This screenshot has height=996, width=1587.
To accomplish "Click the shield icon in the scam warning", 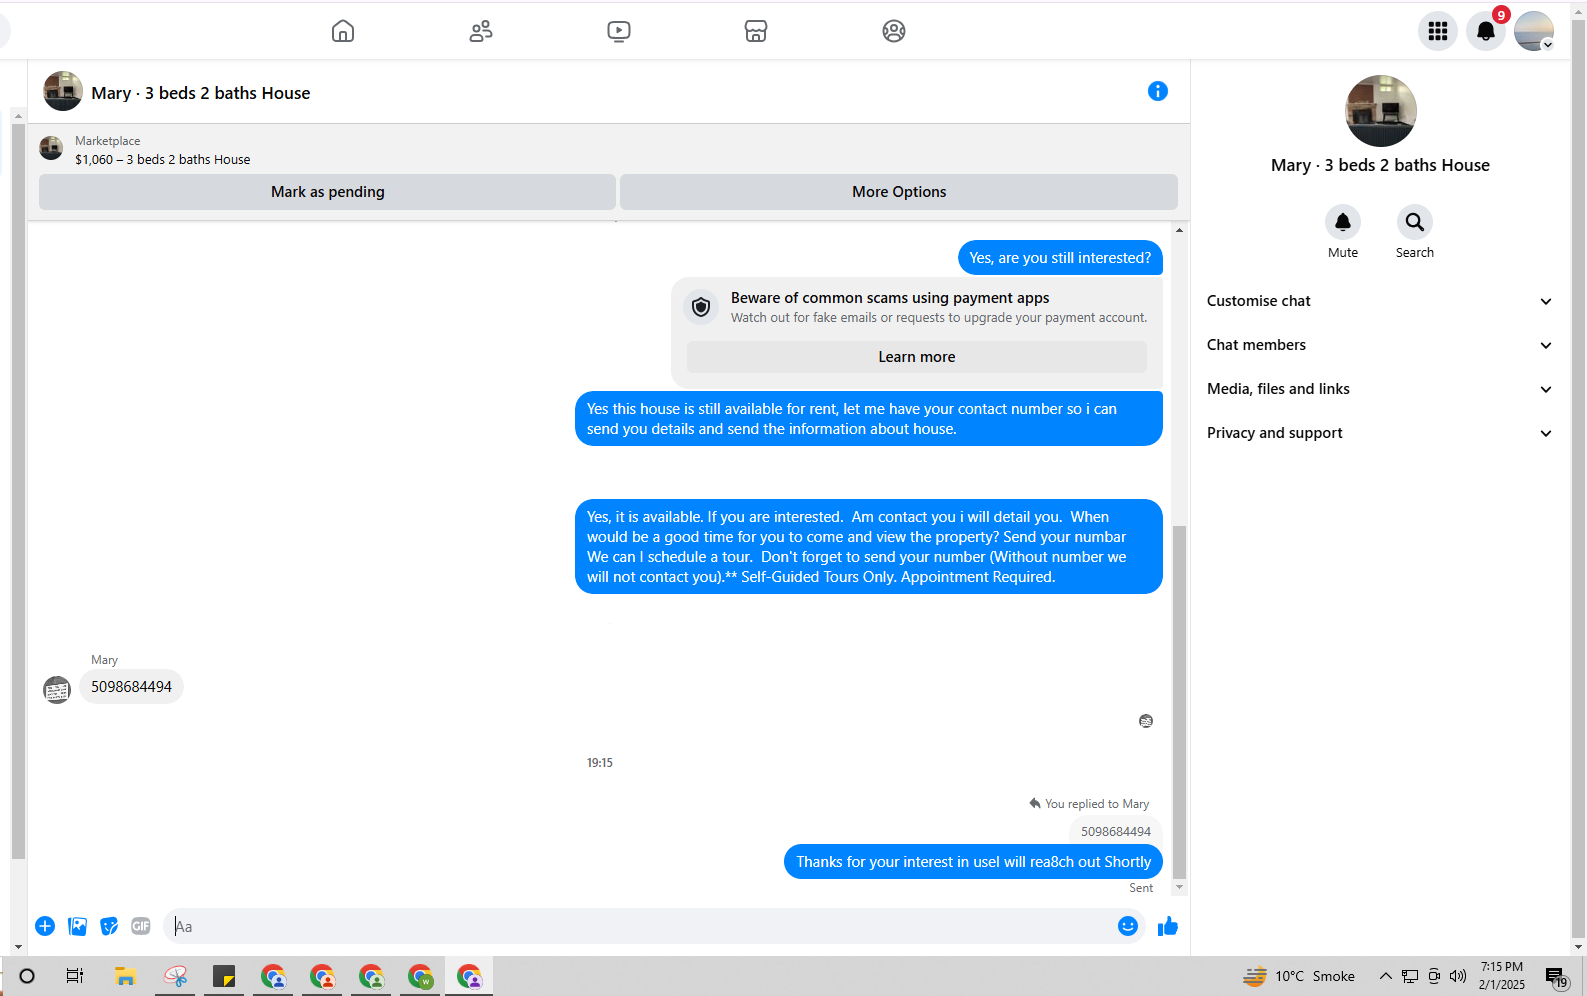I will tap(701, 307).
